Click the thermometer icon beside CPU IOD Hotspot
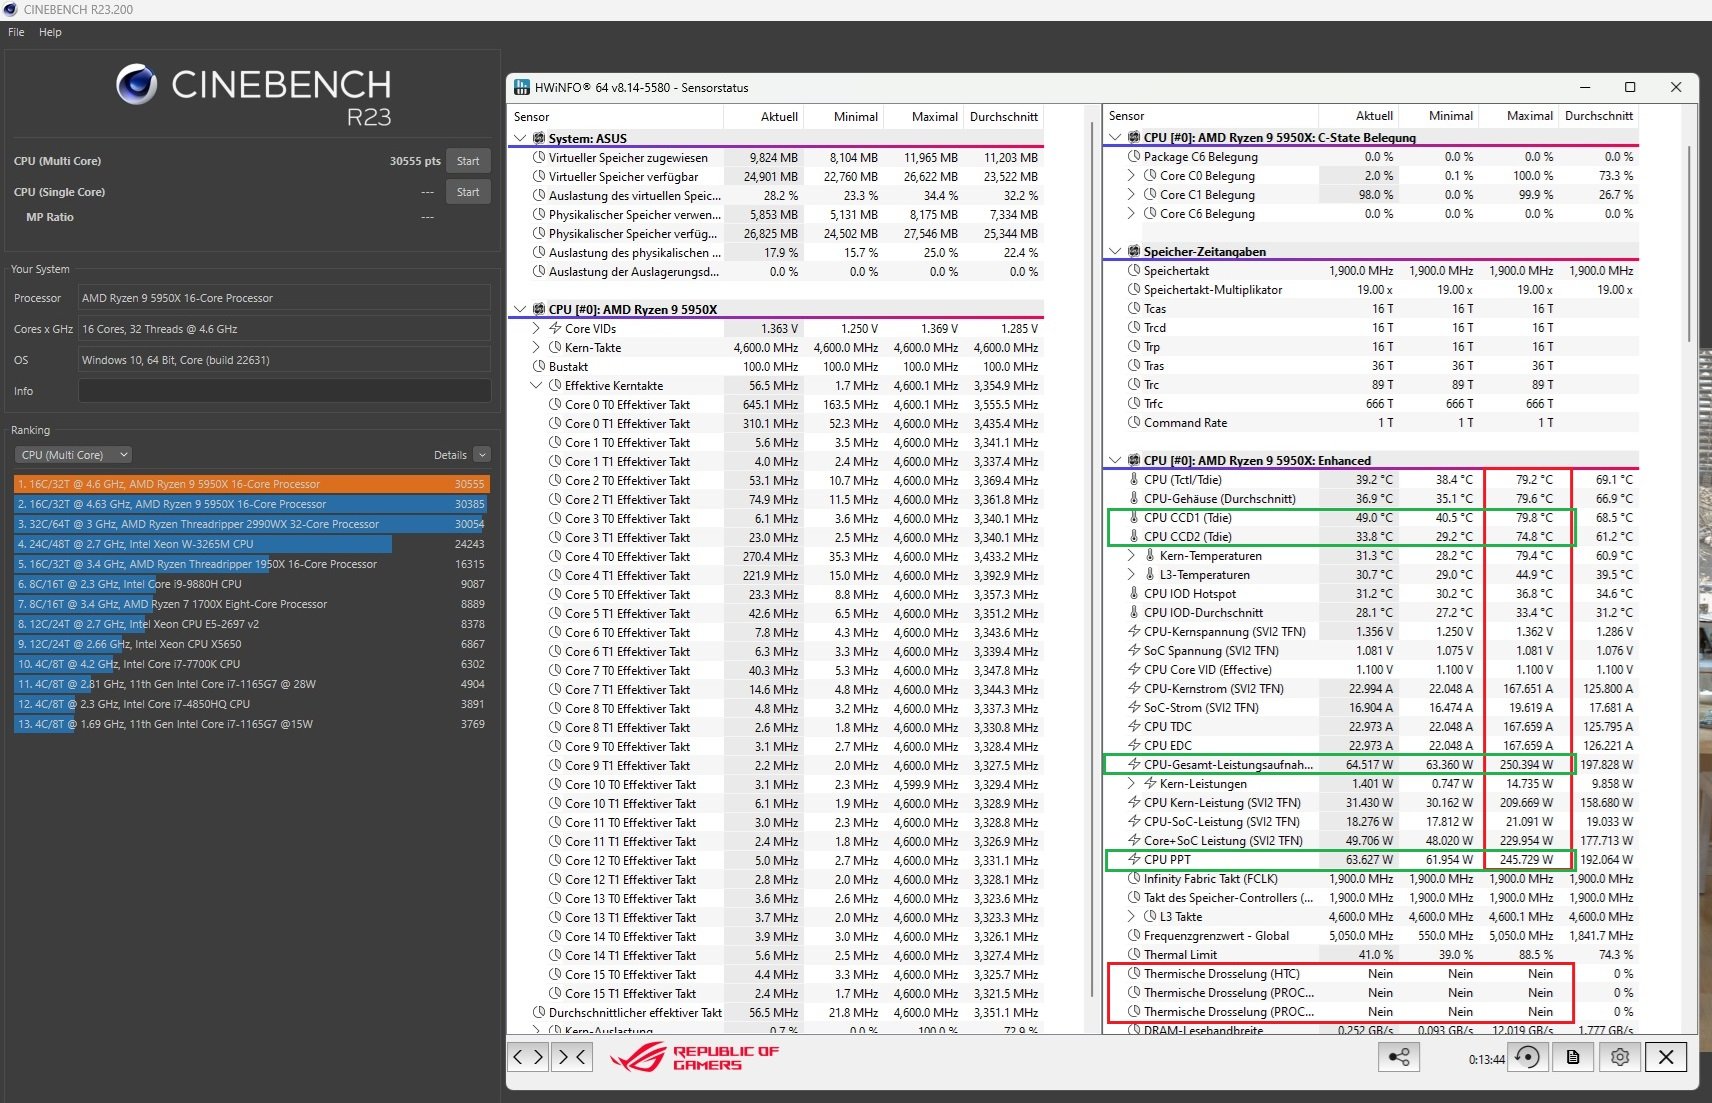This screenshot has height=1103, width=1712. pos(1134,594)
